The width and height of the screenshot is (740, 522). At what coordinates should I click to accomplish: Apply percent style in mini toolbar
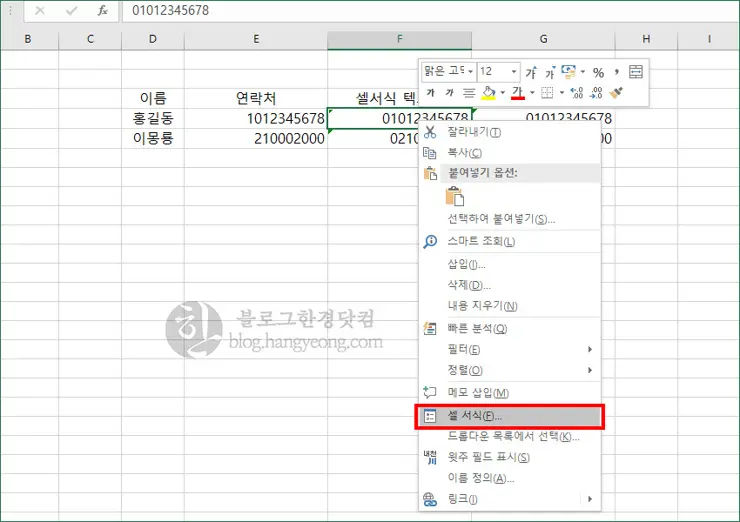(598, 73)
